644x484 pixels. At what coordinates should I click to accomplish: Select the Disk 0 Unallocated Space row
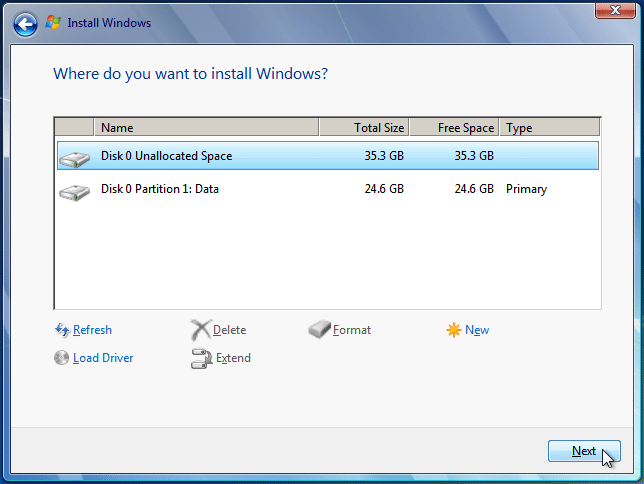[328, 156]
